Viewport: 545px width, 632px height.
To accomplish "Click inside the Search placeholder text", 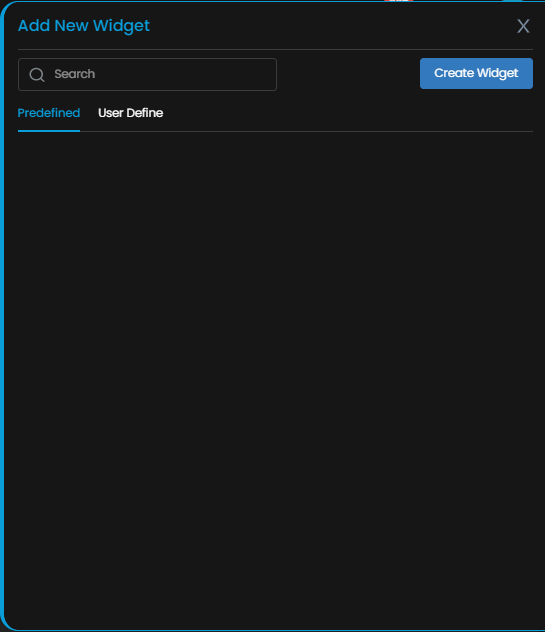I will click(75, 74).
